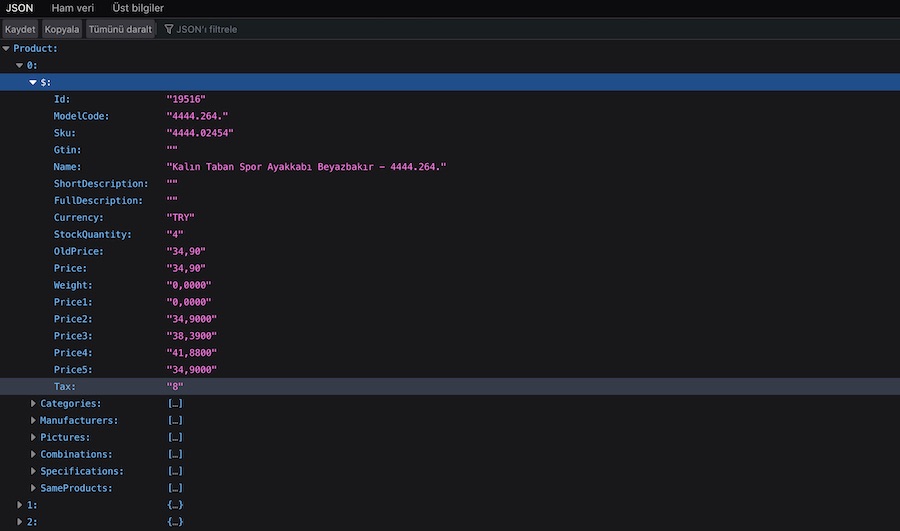Select the Price4 value "41,8800"

(192, 353)
